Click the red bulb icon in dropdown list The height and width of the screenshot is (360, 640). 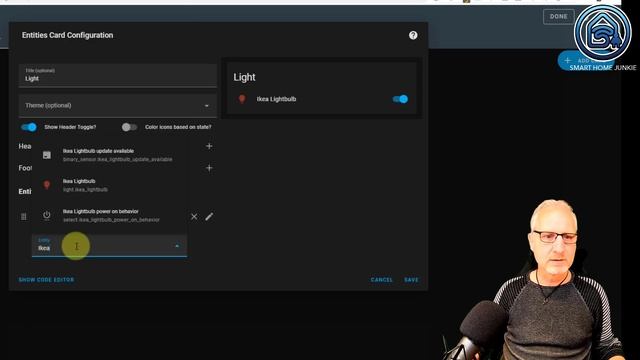click(x=47, y=185)
